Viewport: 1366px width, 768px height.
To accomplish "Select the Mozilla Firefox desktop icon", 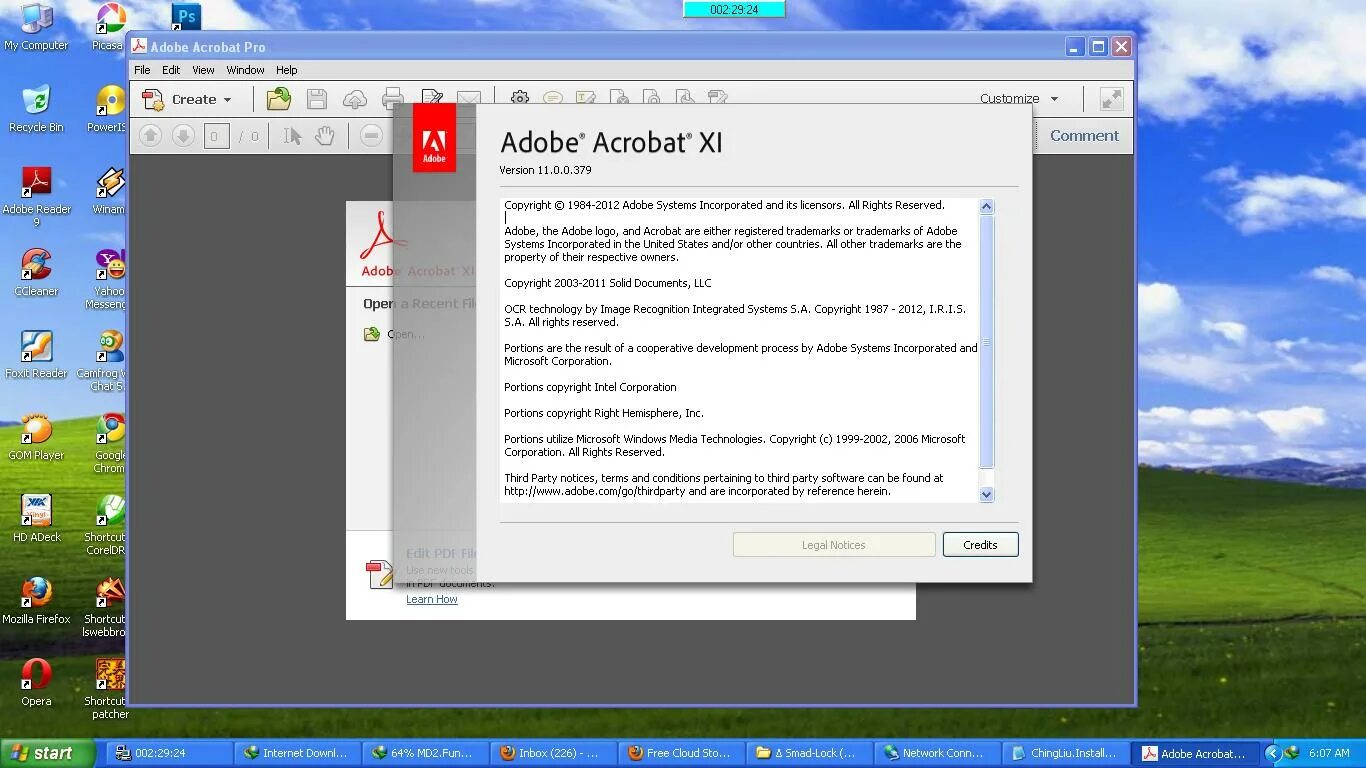I will tap(36, 601).
